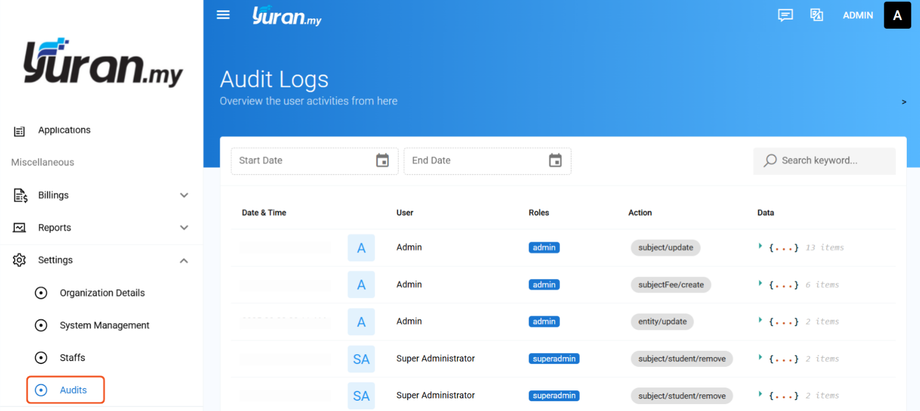
Task: Open Organization Details in sidebar
Action: coord(101,293)
